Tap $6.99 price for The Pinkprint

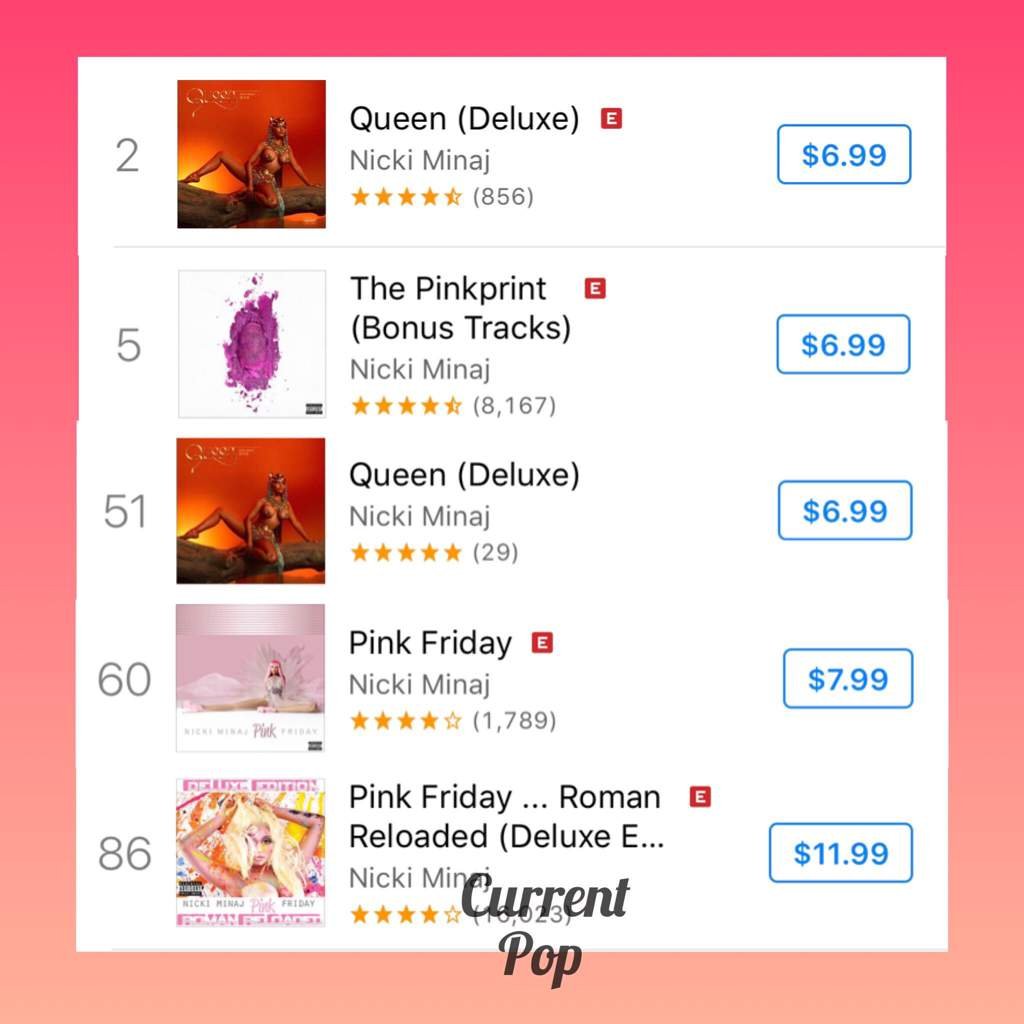[x=843, y=344]
